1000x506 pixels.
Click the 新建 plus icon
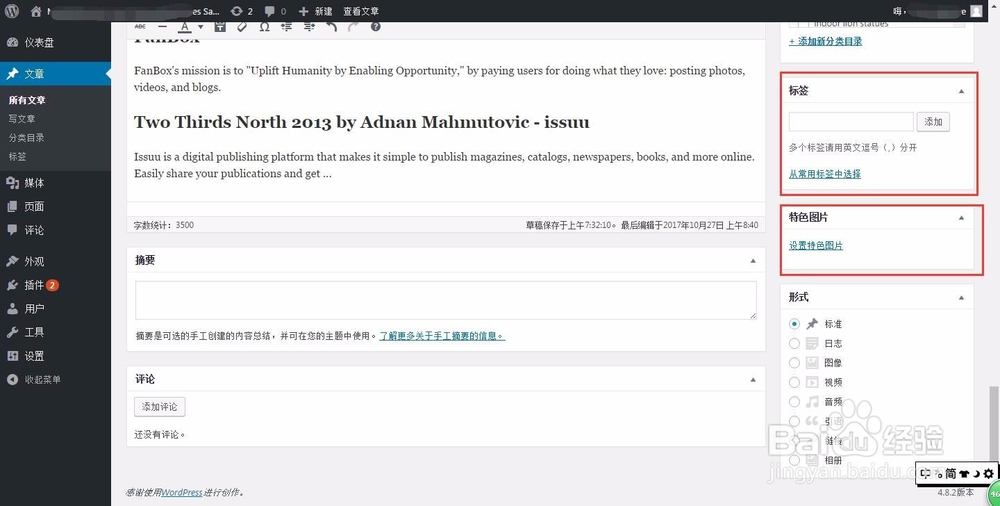pos(304,11)
